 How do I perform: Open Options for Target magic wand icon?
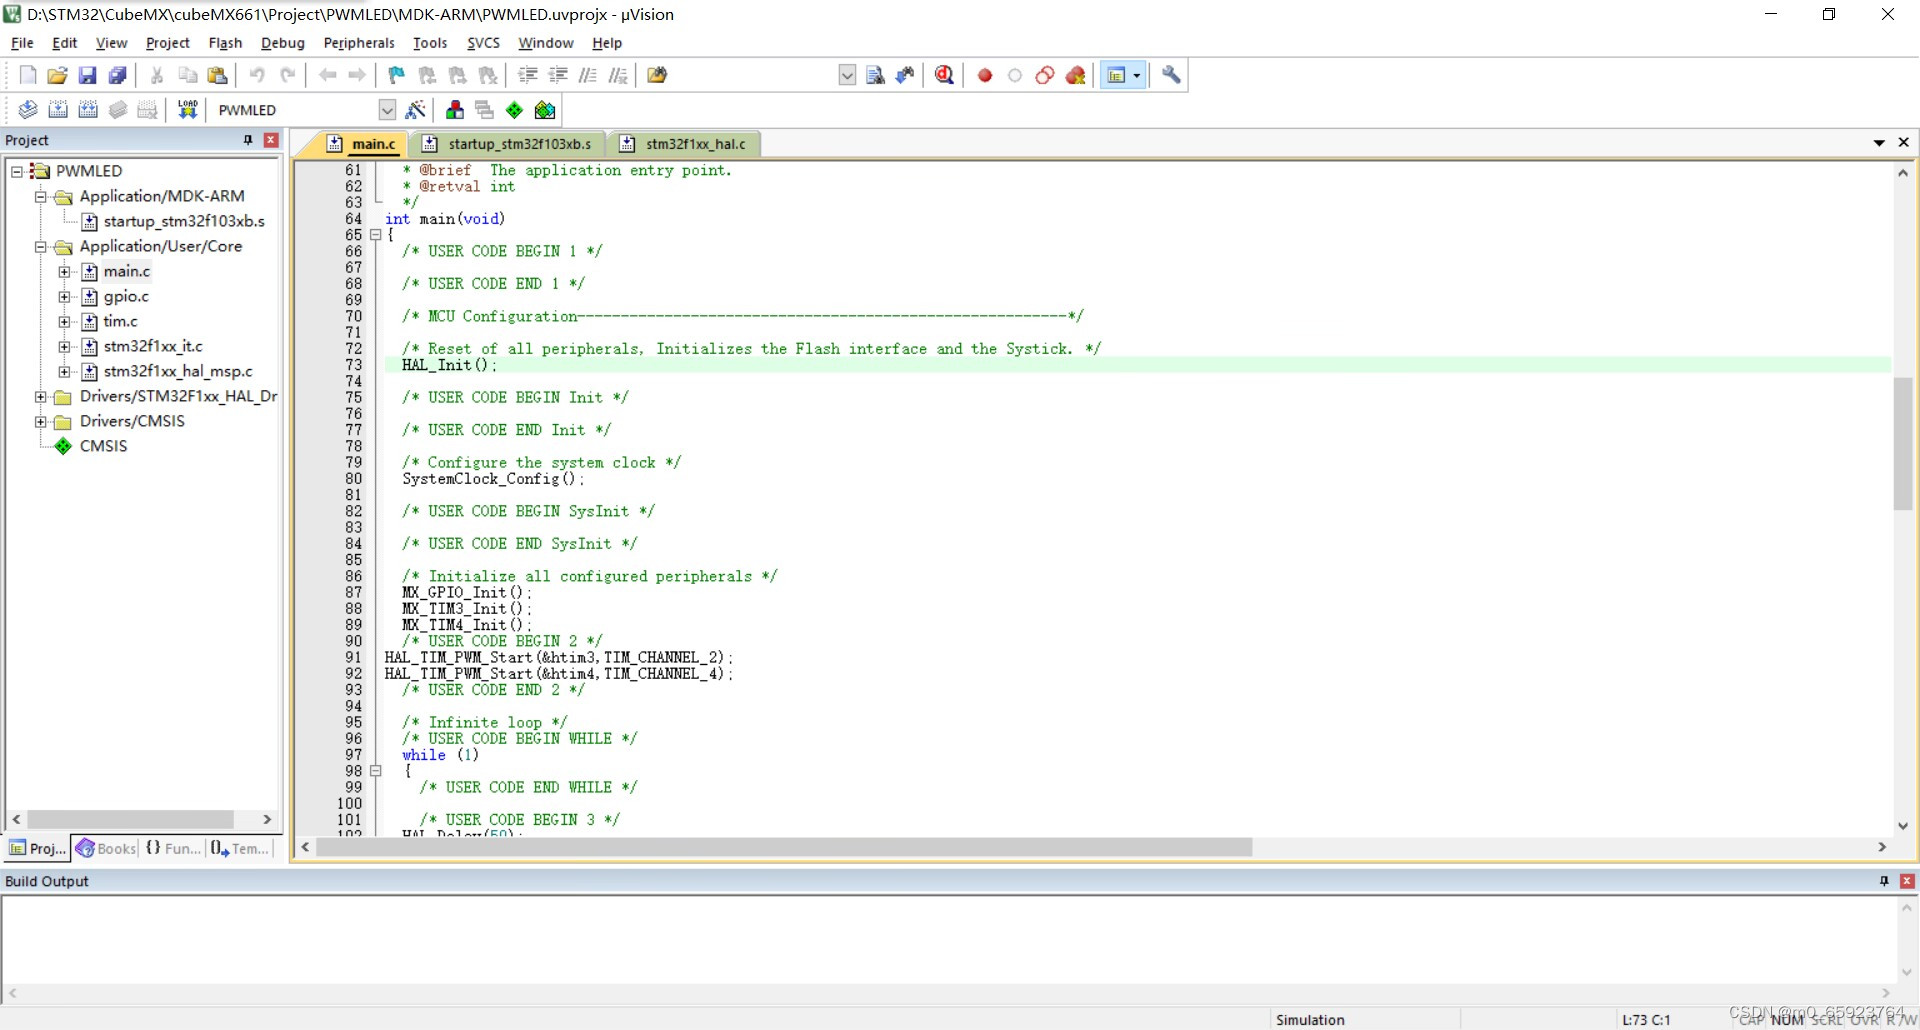click(416, 110)
